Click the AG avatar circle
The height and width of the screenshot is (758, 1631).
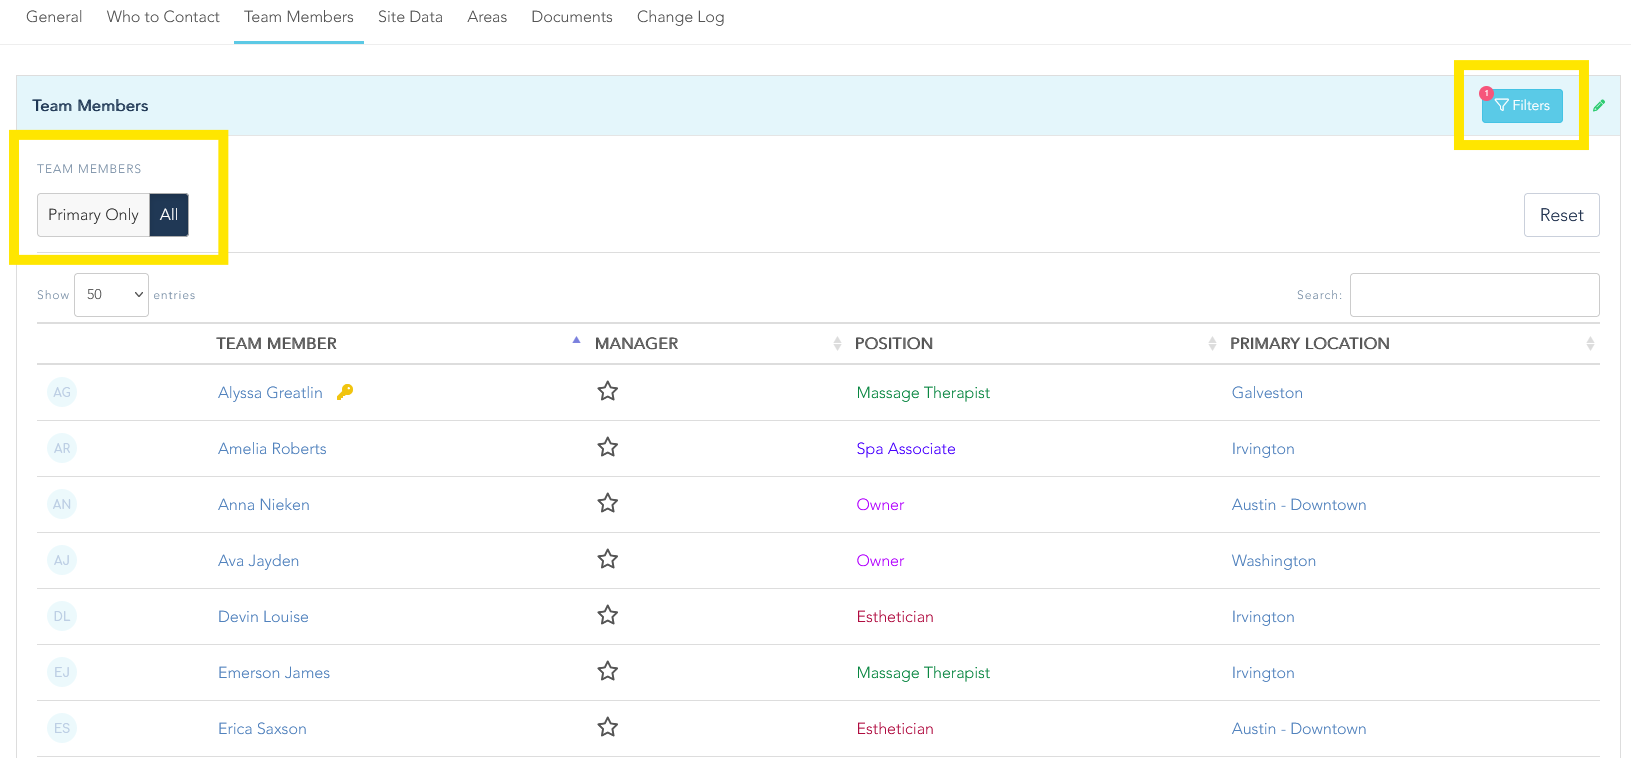tap(62, 392)
